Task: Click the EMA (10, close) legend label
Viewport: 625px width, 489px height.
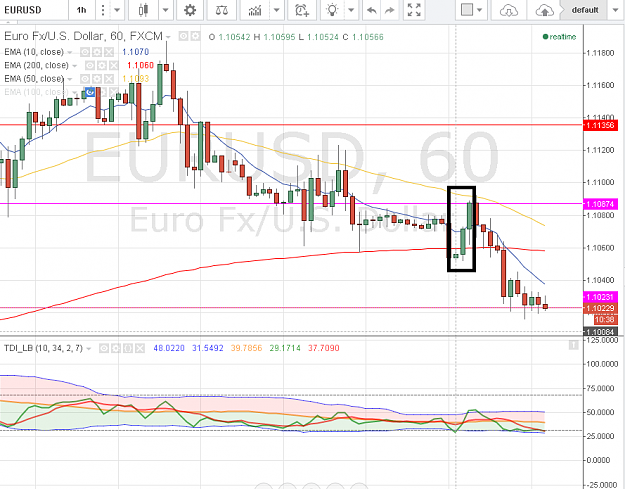Action: coord(34,52)
